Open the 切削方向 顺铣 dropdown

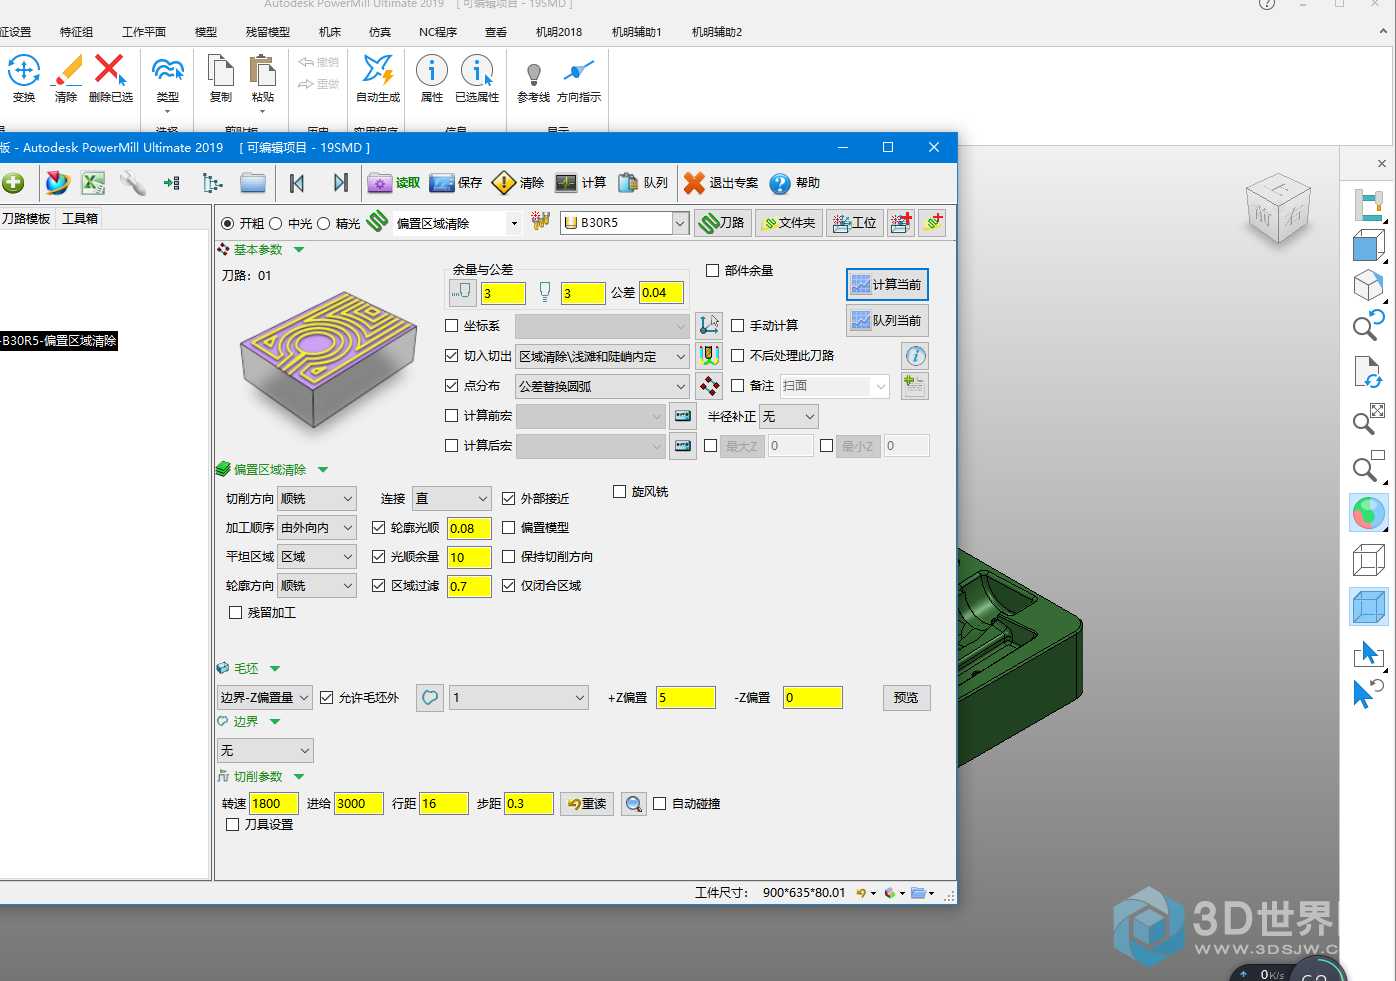[317, 498]
